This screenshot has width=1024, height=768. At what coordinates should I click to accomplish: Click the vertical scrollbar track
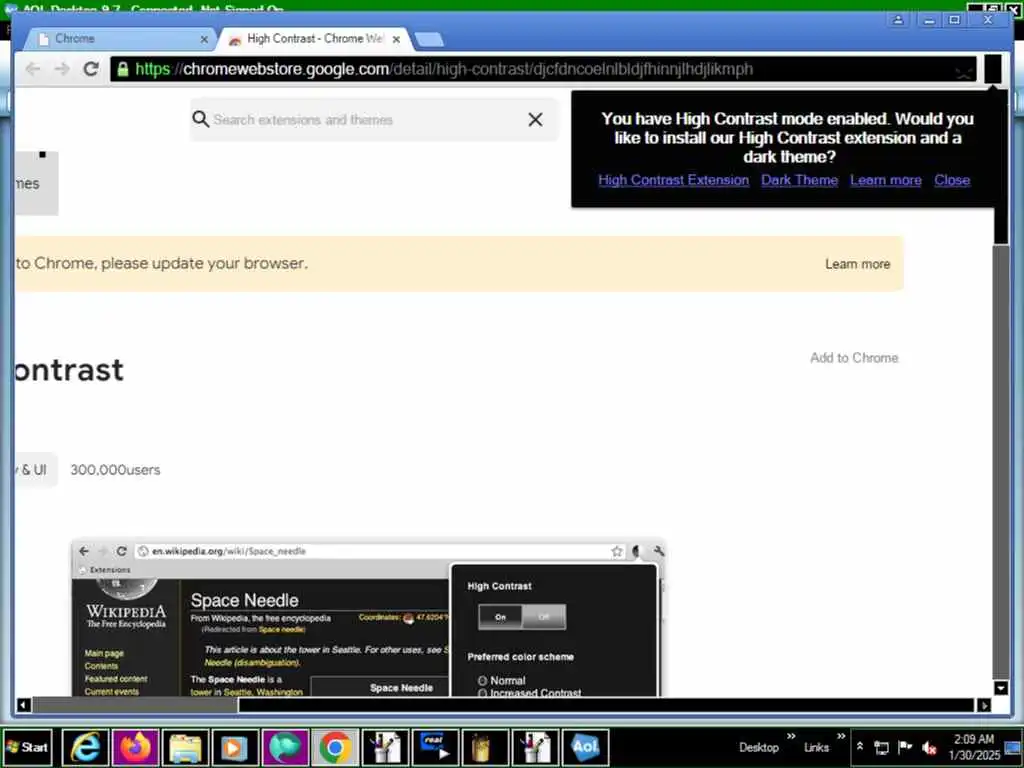[1000, 460]
